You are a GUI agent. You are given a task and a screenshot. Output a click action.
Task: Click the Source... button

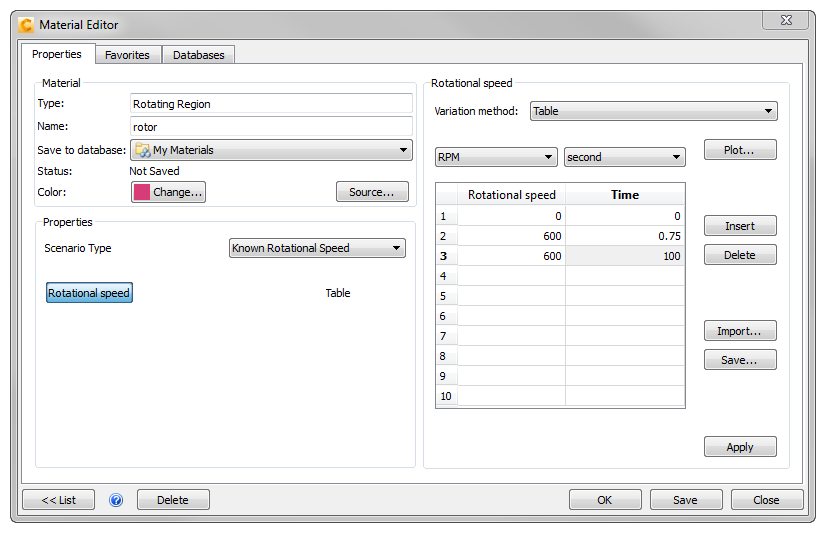(372, 192)
